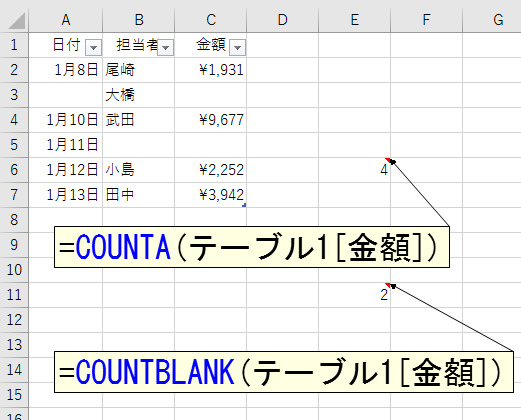Click the red comment indicator on cell E6
The width and height of the screenshot is (521, 420).
point(387,160)
